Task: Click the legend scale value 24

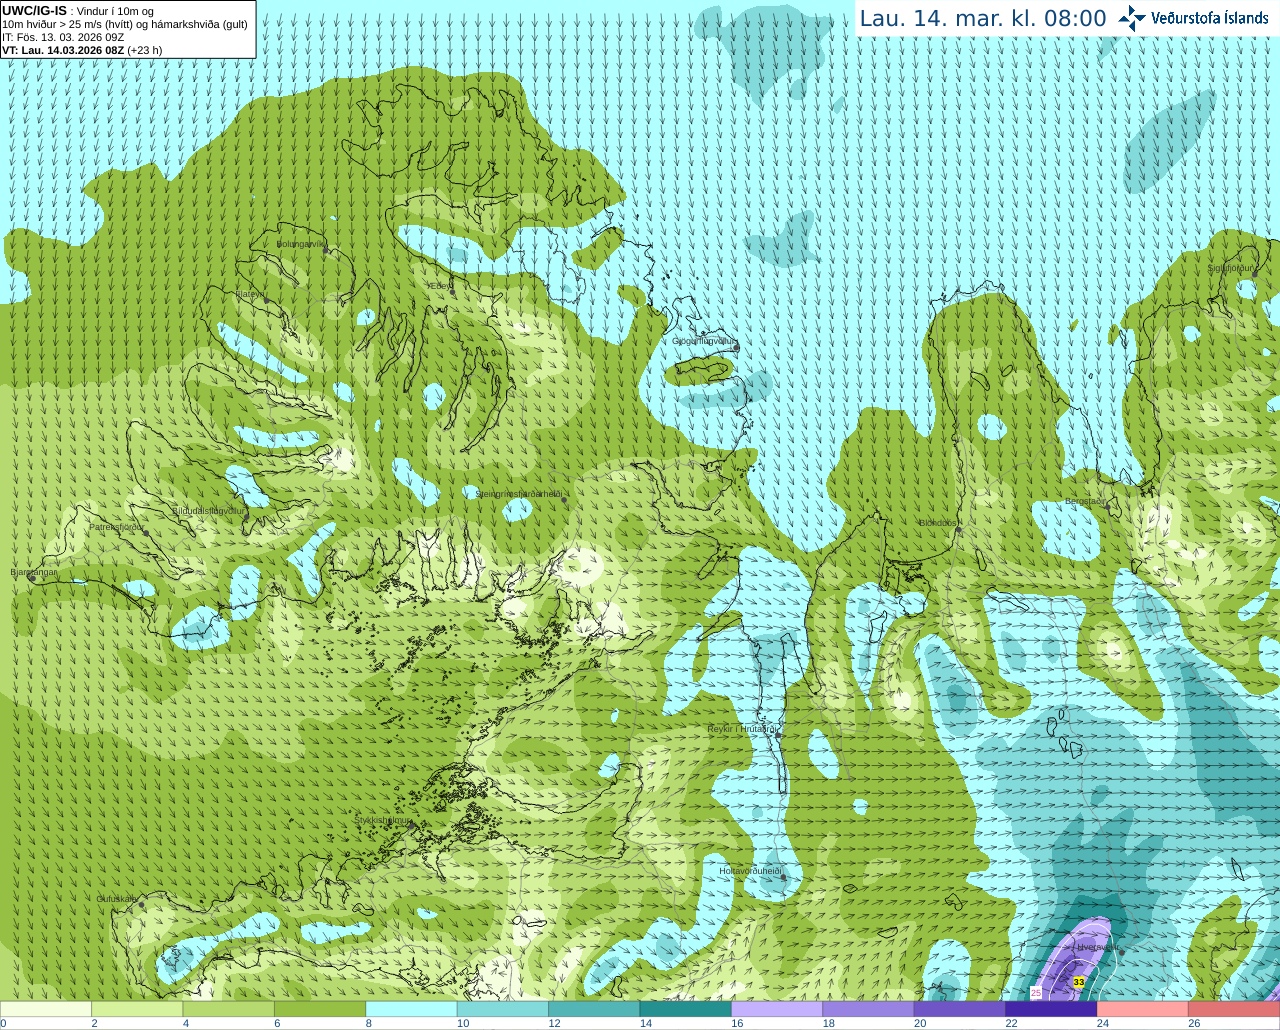Action: click(x=1102, y=1023)
